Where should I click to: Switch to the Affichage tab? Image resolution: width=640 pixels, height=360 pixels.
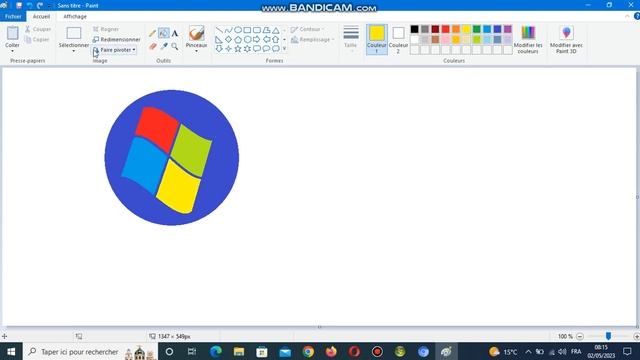75,16
